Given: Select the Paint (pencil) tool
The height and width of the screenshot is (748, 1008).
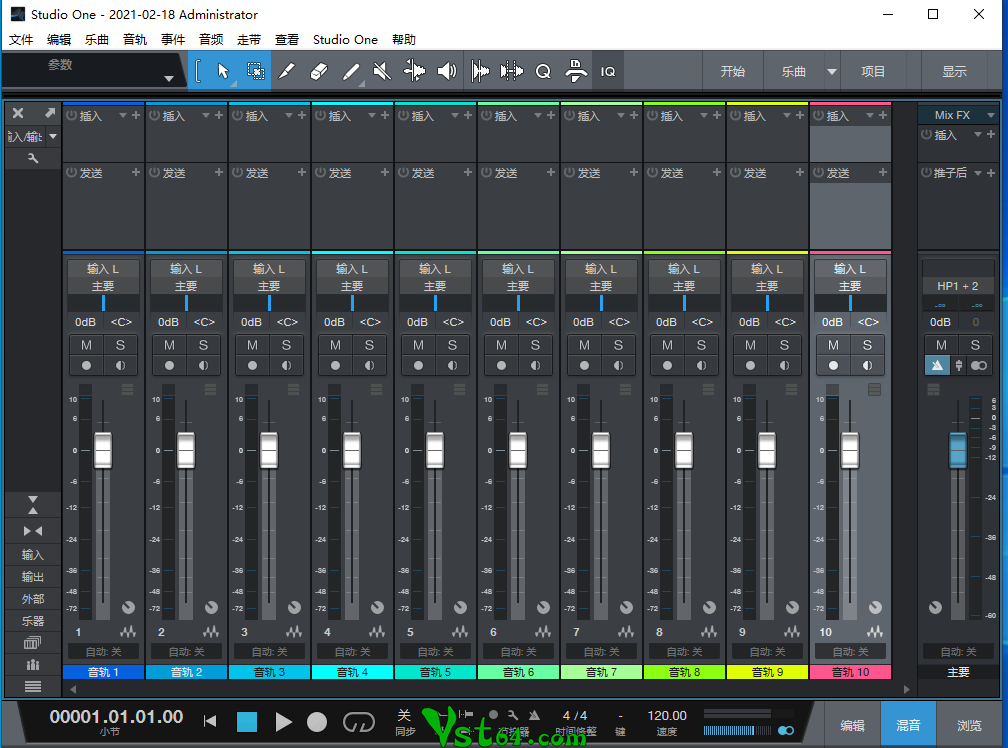Looking at the screenshot, I should (x=350, y=71).
